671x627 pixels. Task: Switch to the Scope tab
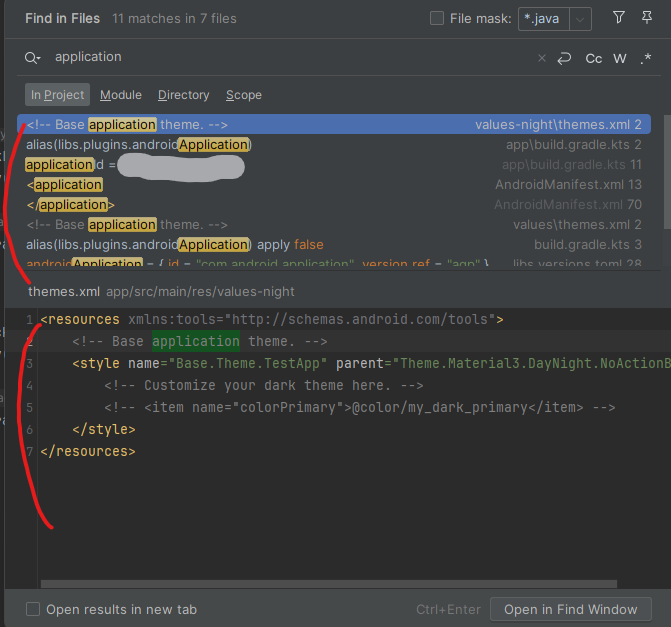click(243, 95)
